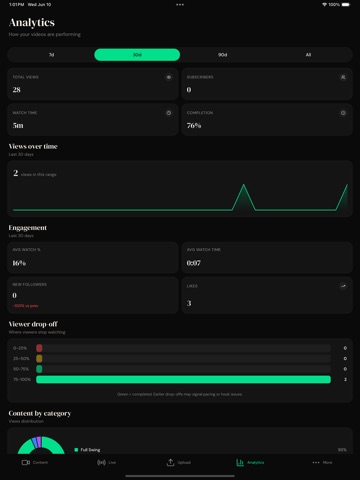
Task: Click the 75-100% count value 2
Action: pos(345,379)
